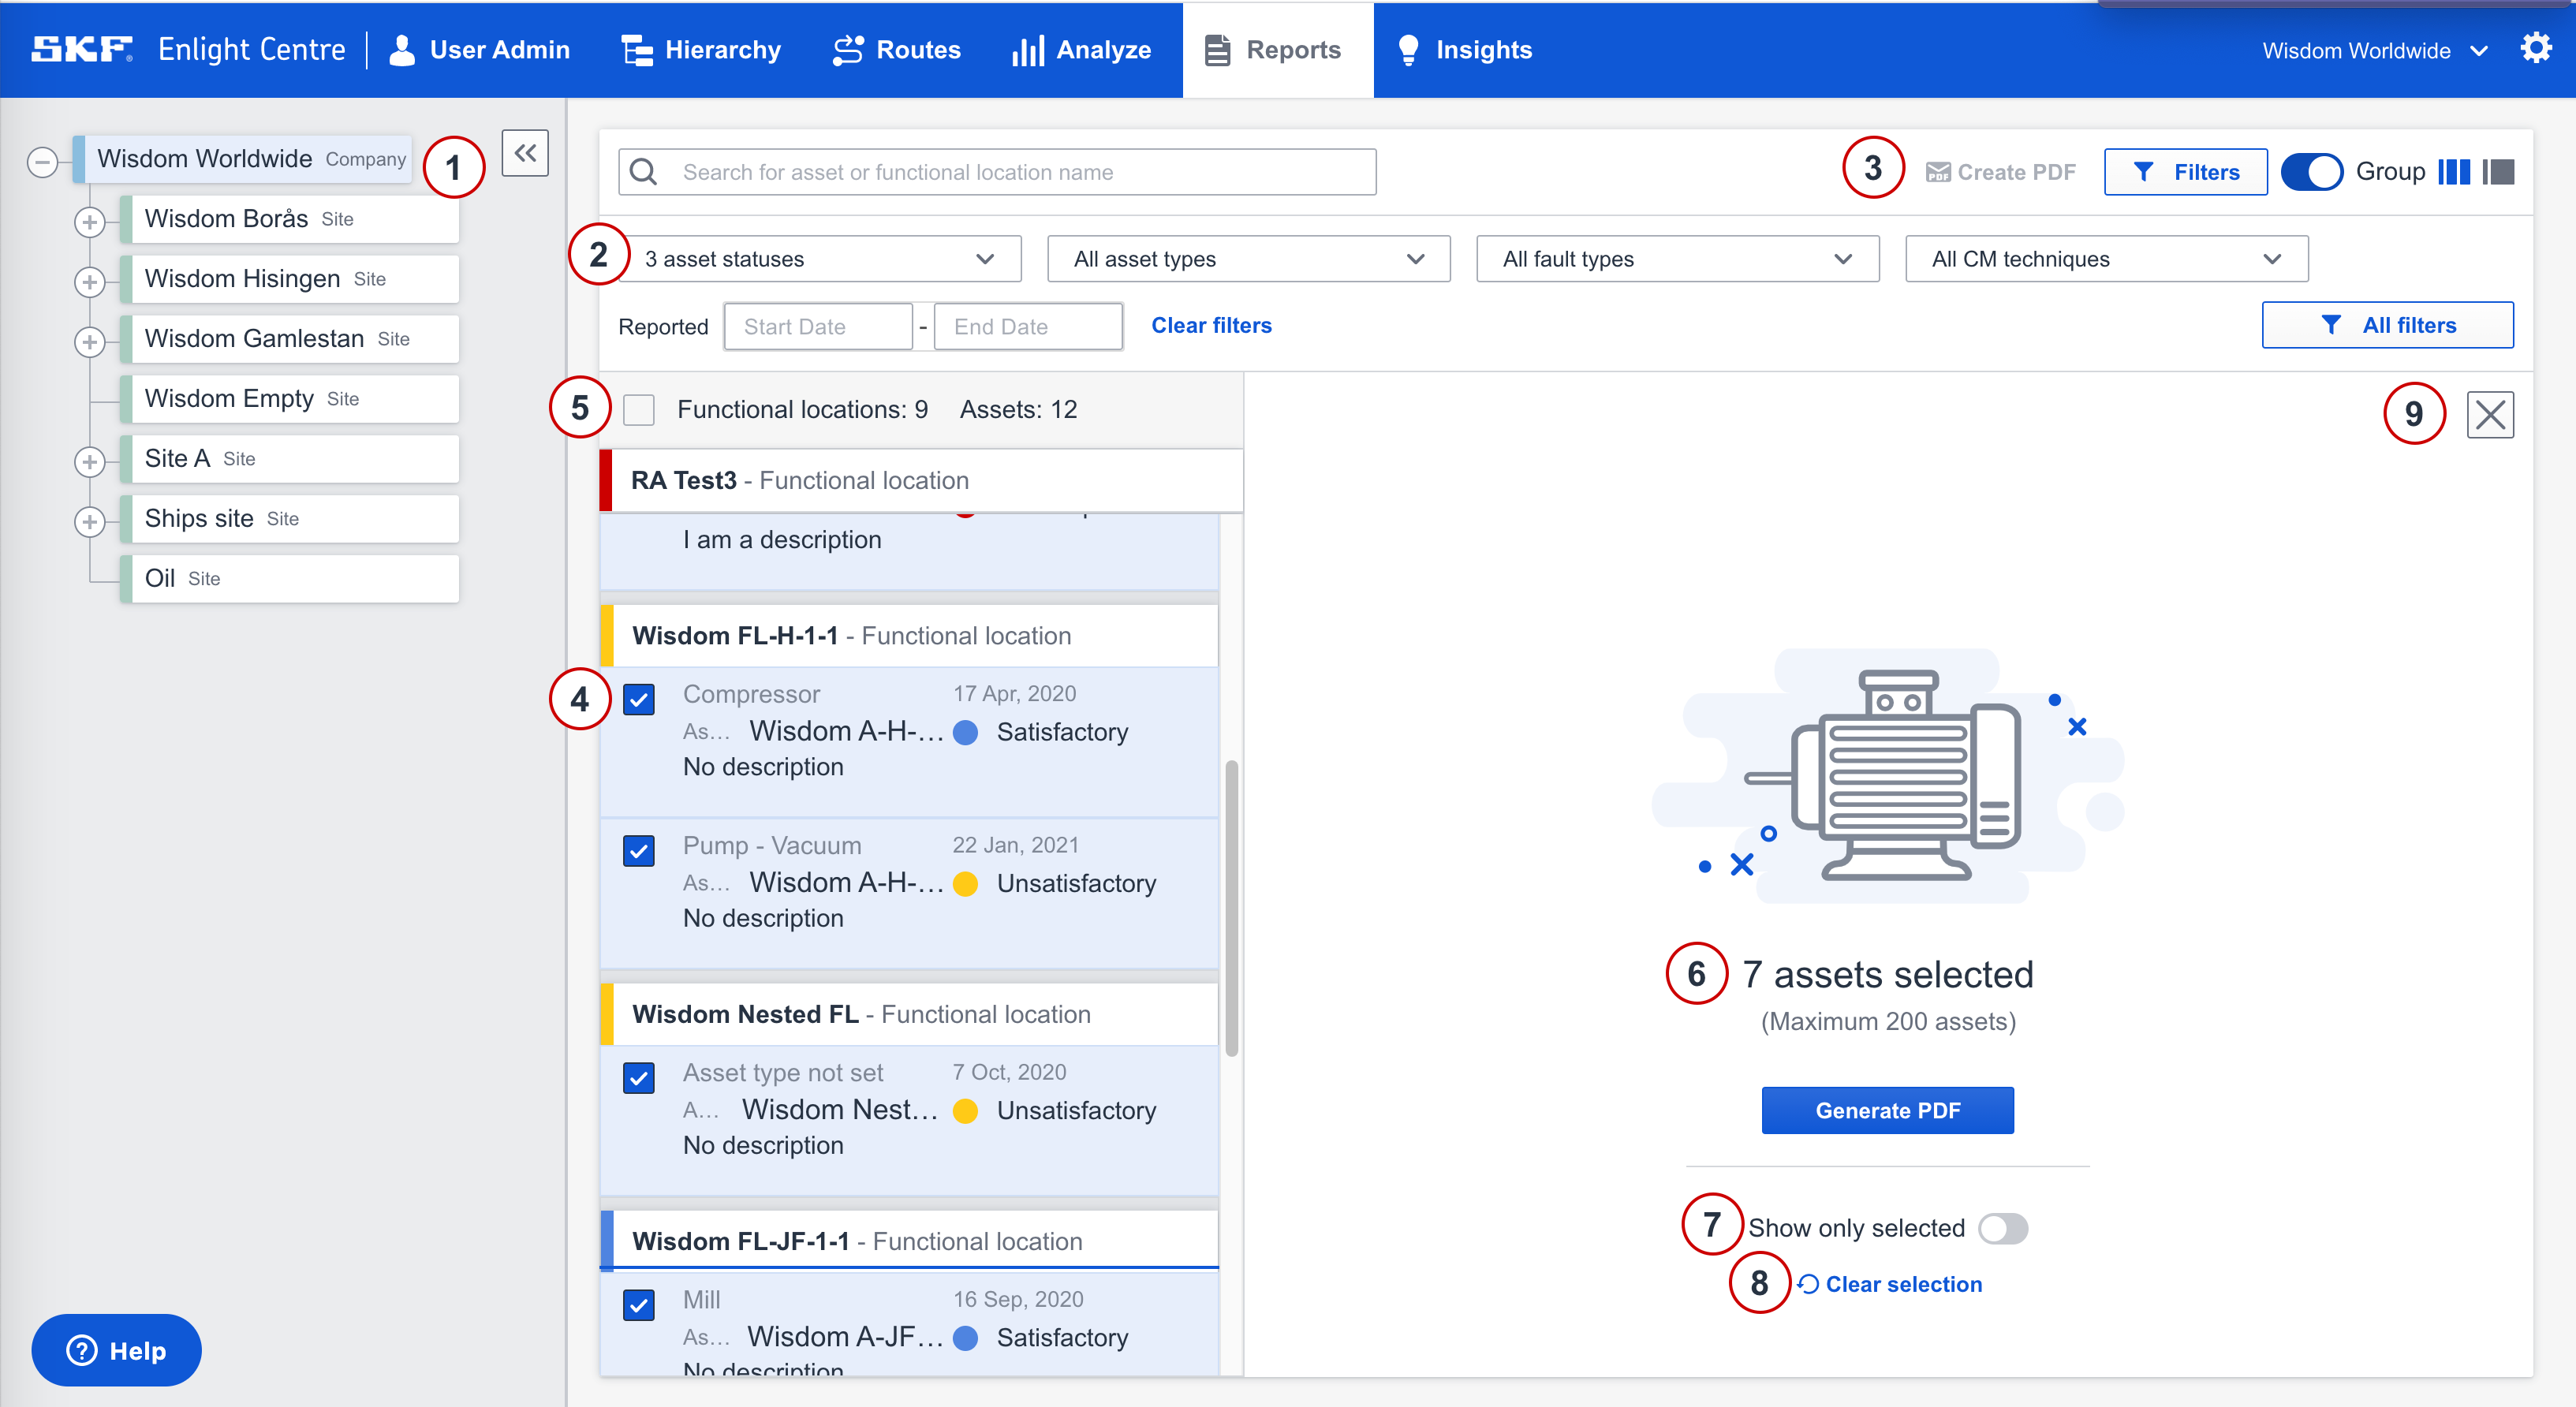
Task: Click the Pump - Vacuum Unsatisfactory status dot
Action: tap(965, 884)
